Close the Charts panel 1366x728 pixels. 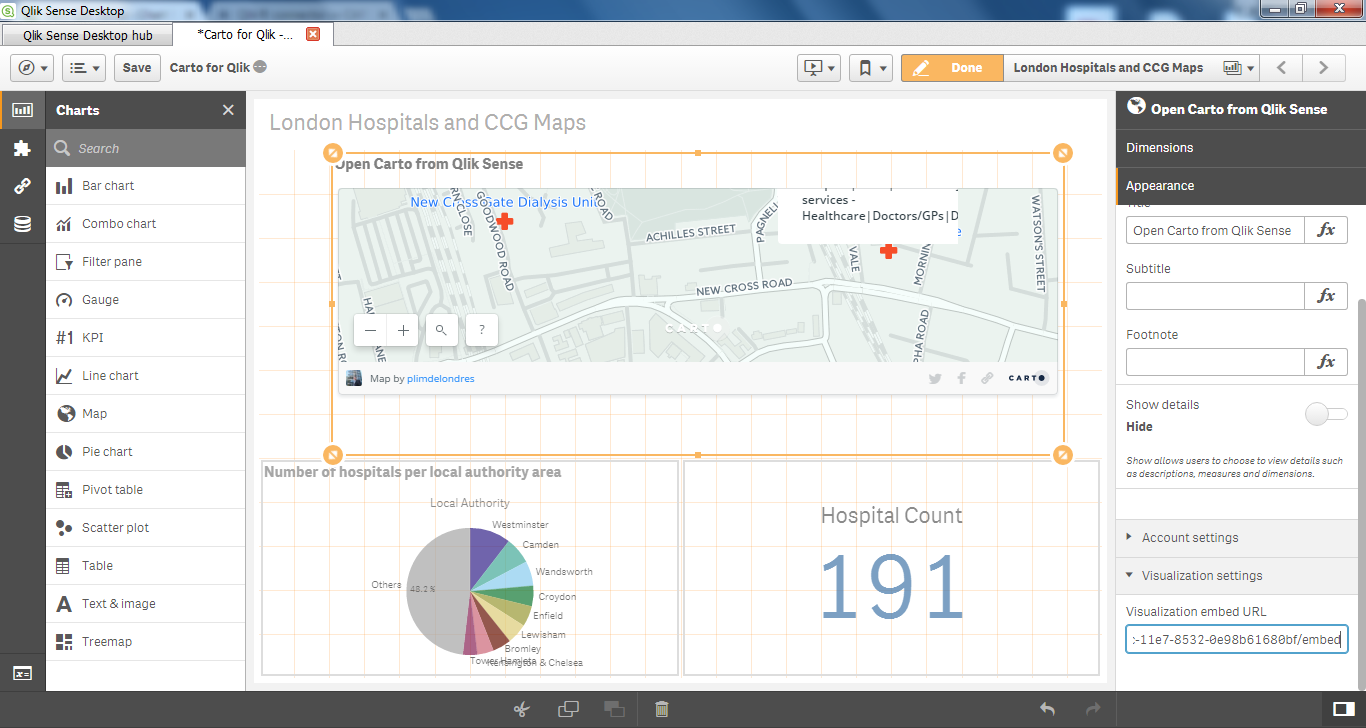click(228, 110)
